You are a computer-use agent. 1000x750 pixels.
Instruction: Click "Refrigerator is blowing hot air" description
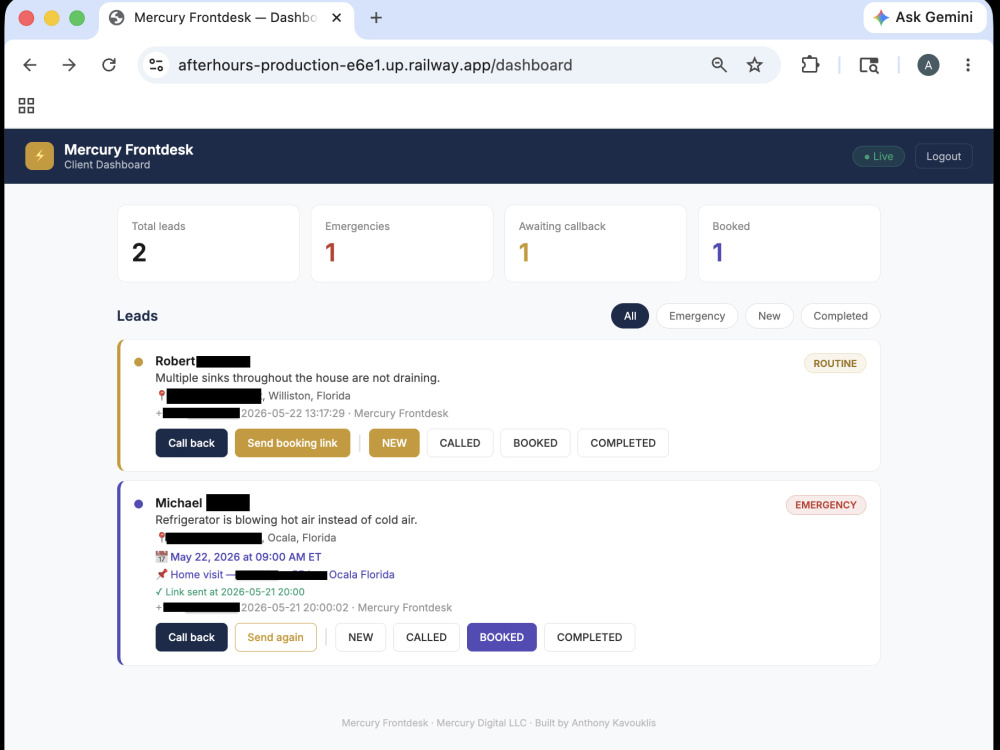[286, 520]
